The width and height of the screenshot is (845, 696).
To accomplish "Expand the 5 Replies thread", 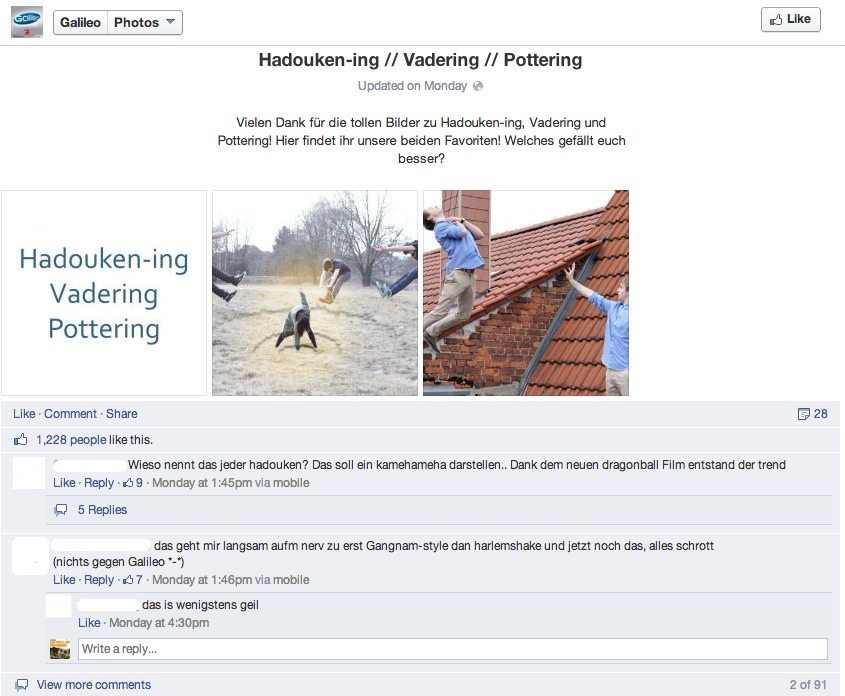I will pos(102,510).
